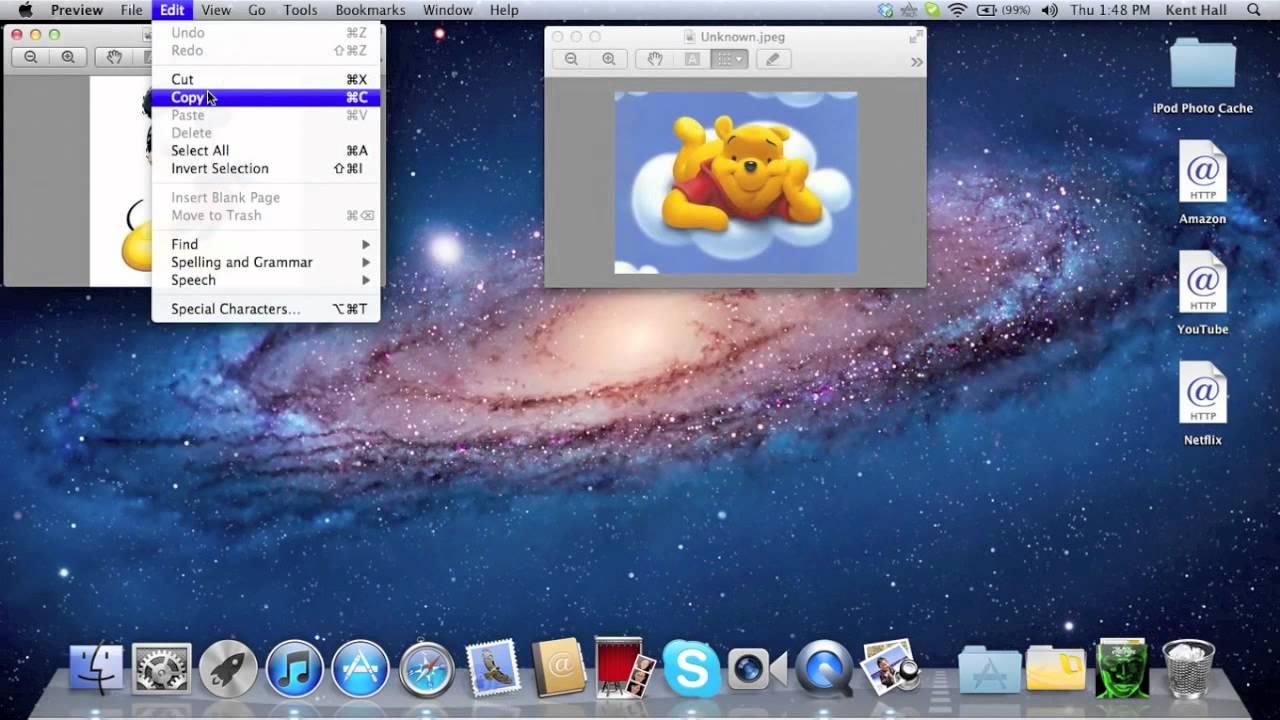The image size is (1280, 720).
Task: Open the YouTube web shortcut on desktop
Action: pos(1202,293)
